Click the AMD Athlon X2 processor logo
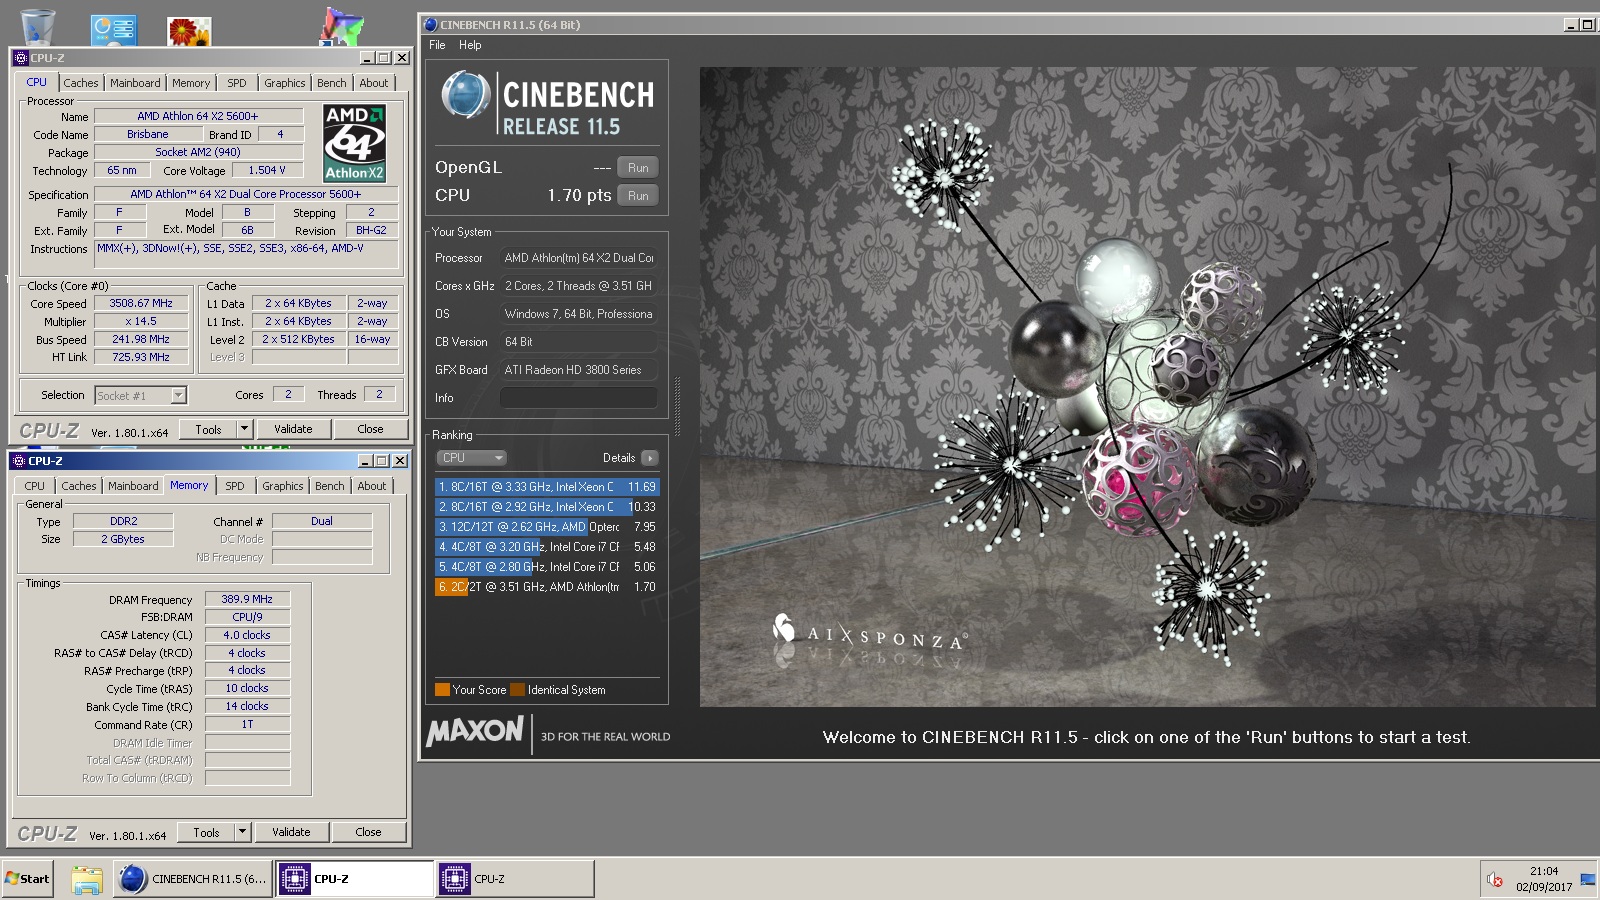Screen dimensions: 1600x900 click(355, 143)
